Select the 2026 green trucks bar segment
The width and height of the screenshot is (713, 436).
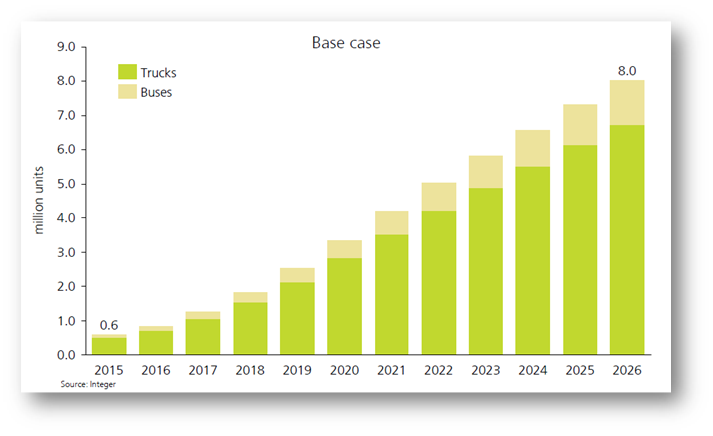[x=627, y=240]
